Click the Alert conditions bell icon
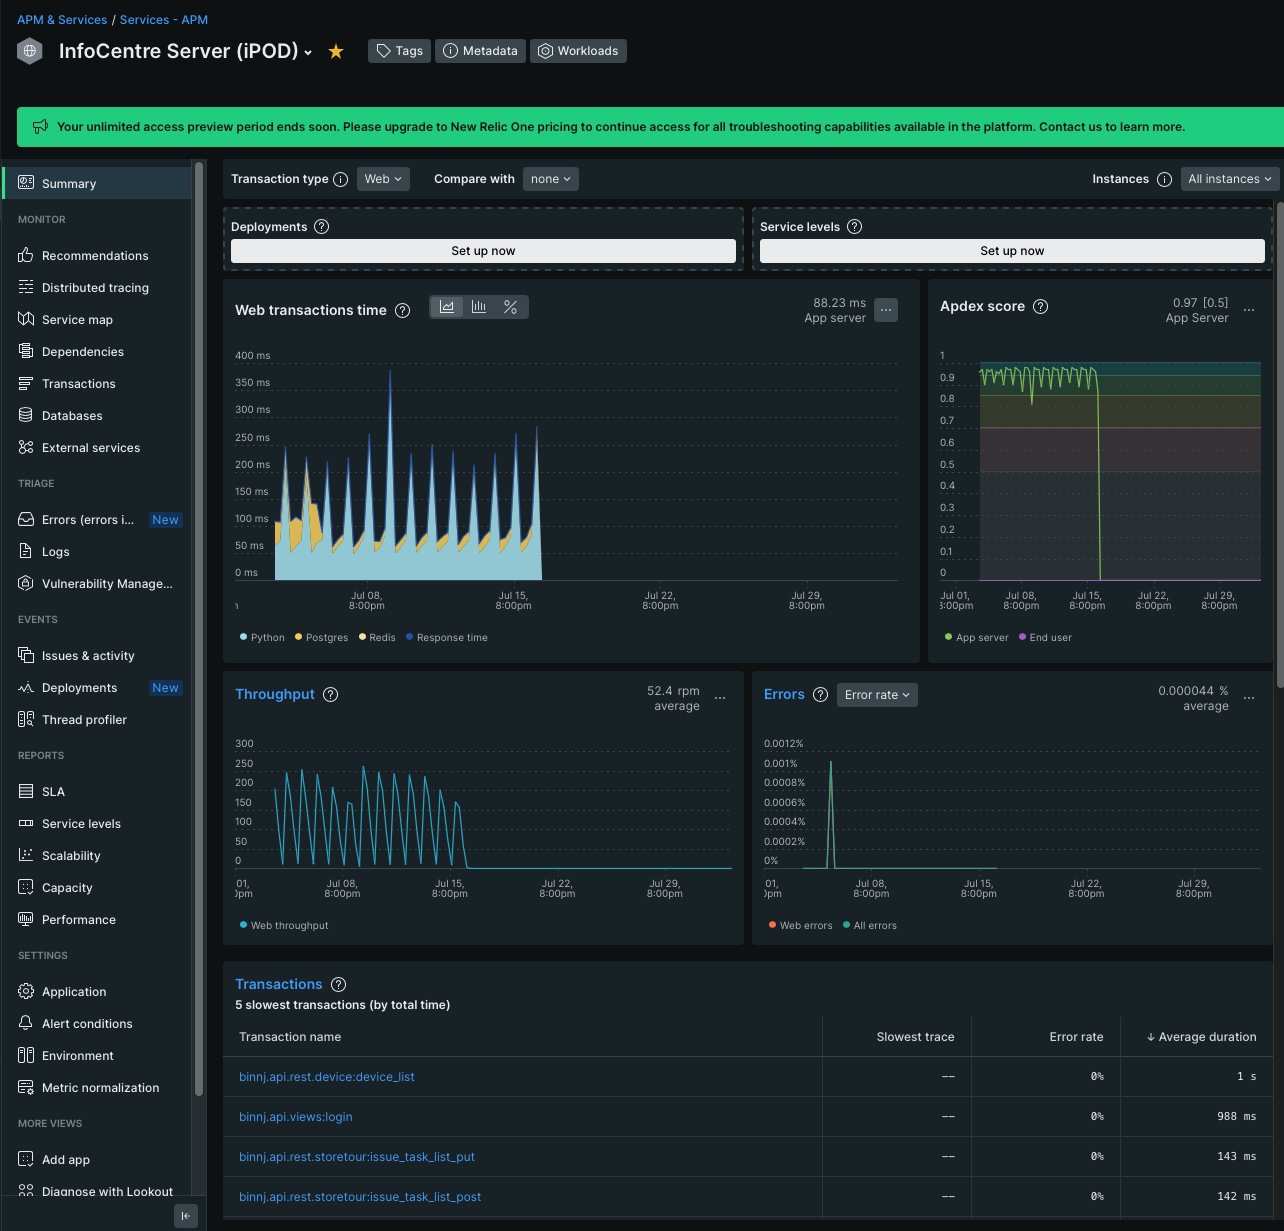 click(26, 1023)
